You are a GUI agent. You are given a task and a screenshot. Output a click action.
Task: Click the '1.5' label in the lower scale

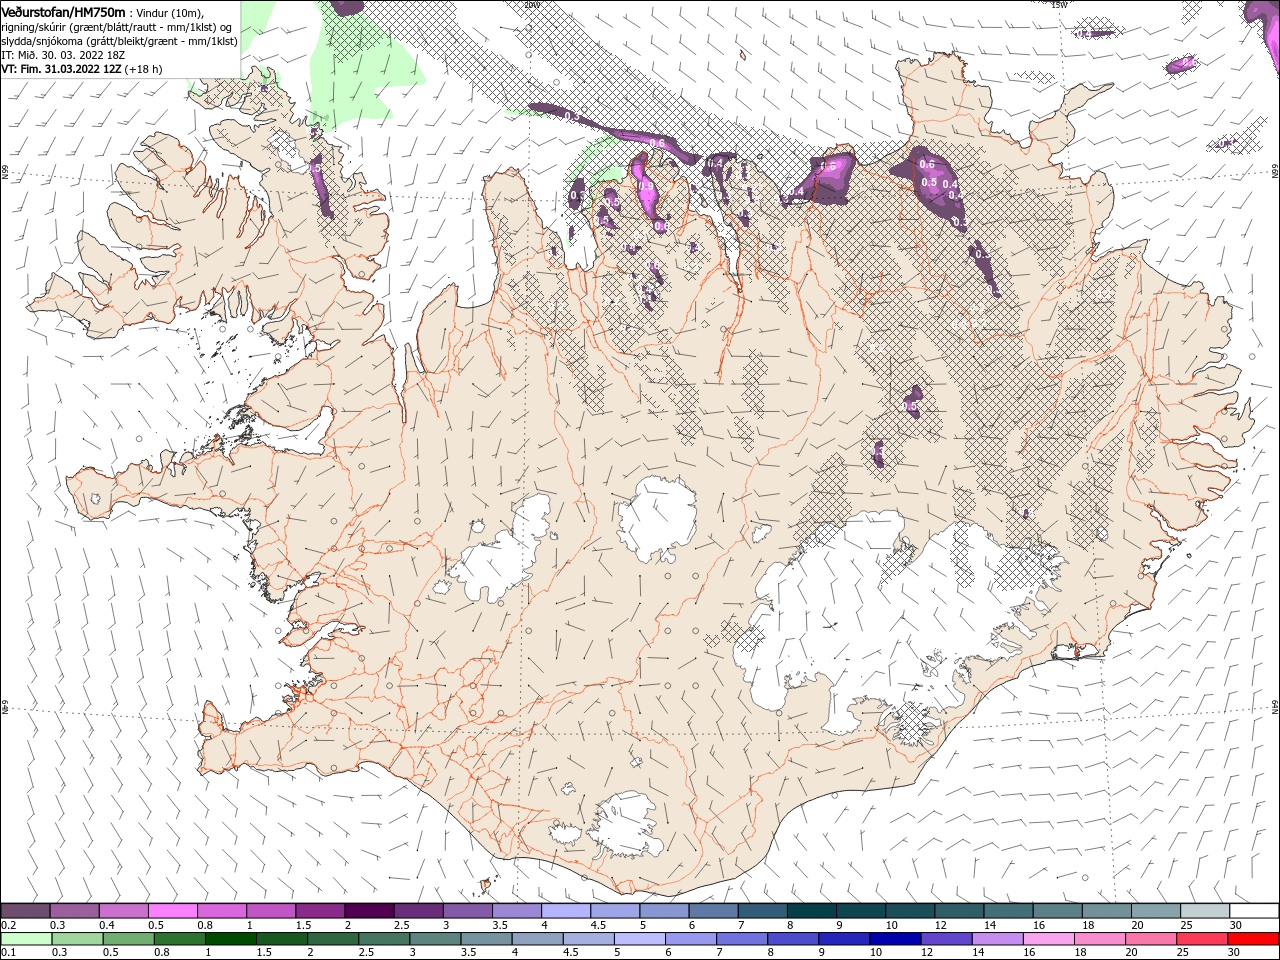[x=264, y=952]
